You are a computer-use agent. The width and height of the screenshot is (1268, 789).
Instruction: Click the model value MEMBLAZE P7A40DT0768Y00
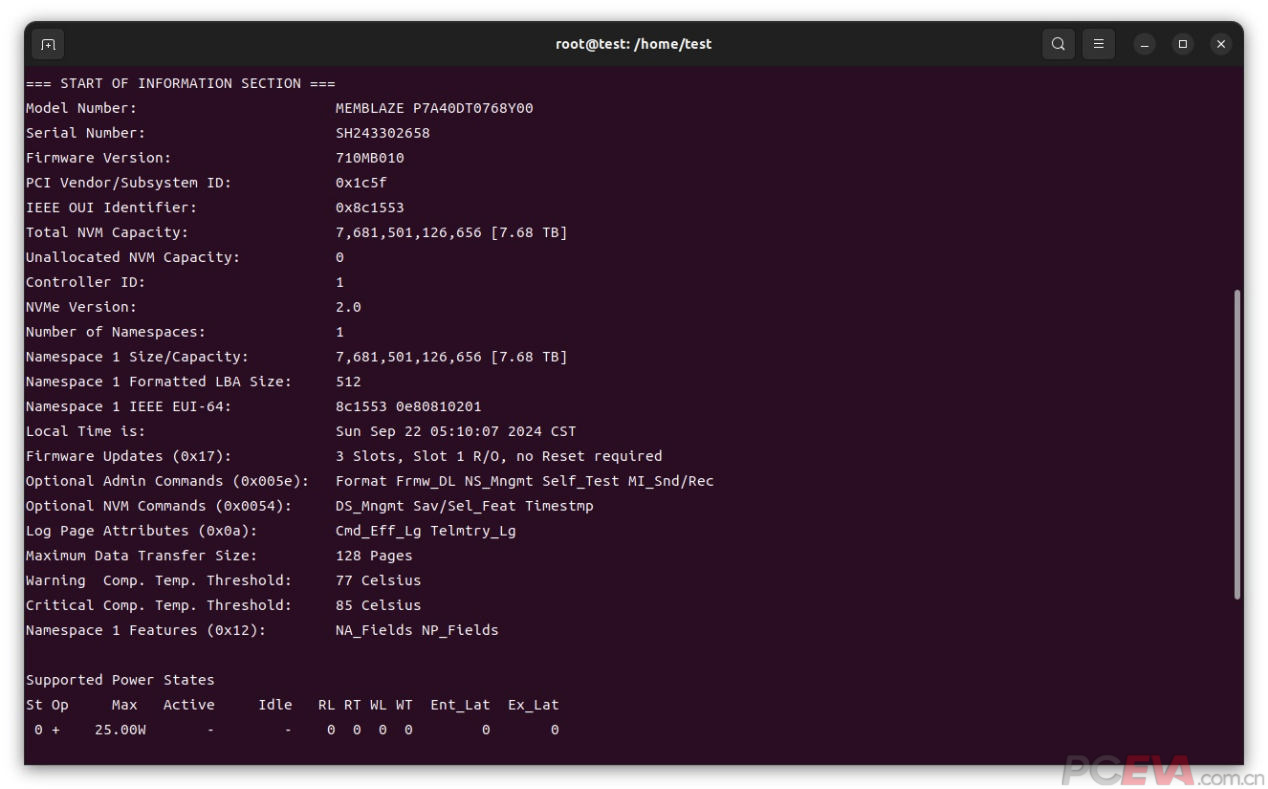tap(434, 108)
